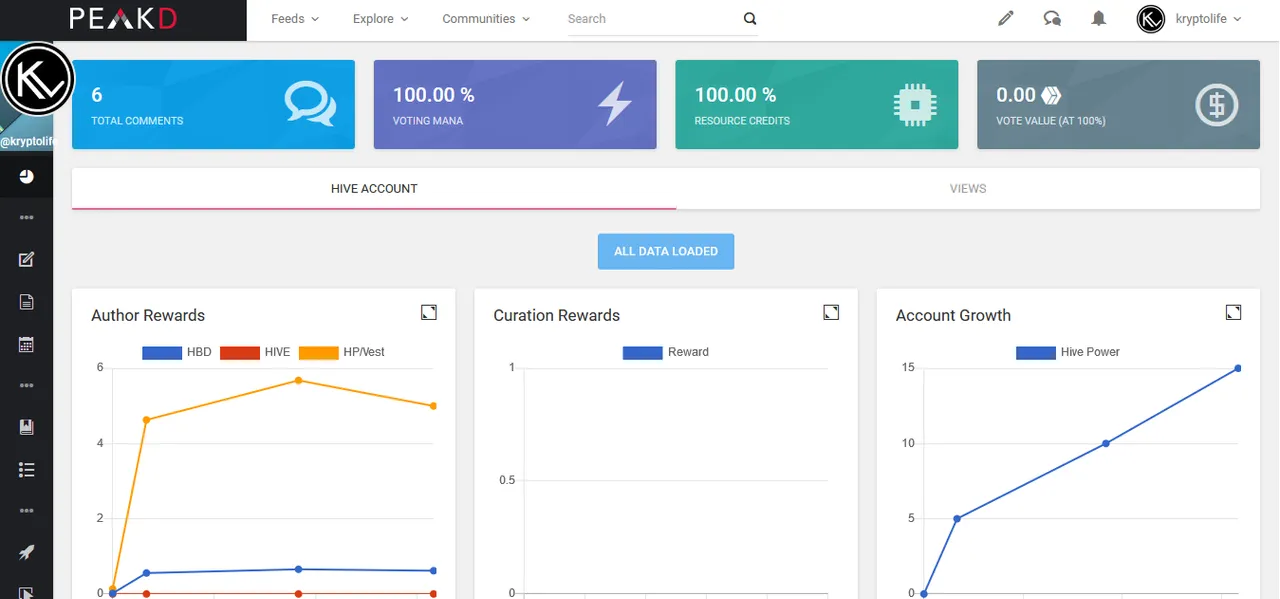The image size is (1280, 599).
Task: Open the document page sidebar icon
Action: click(x=26, y=302)
